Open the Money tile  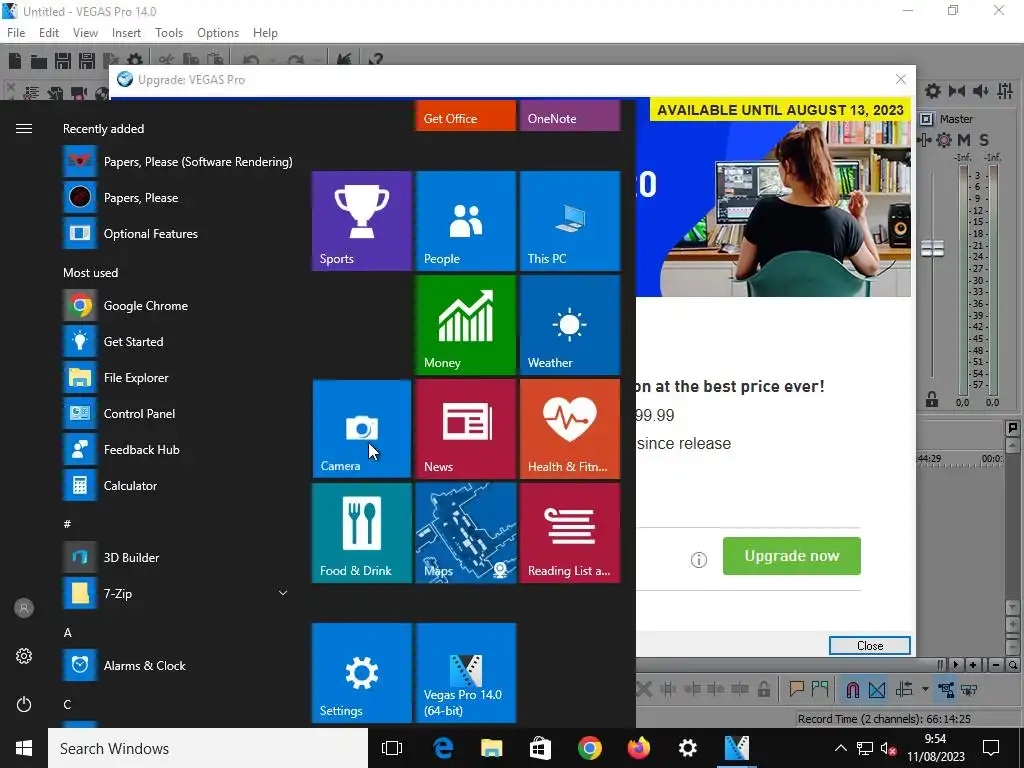click(466, 325)
